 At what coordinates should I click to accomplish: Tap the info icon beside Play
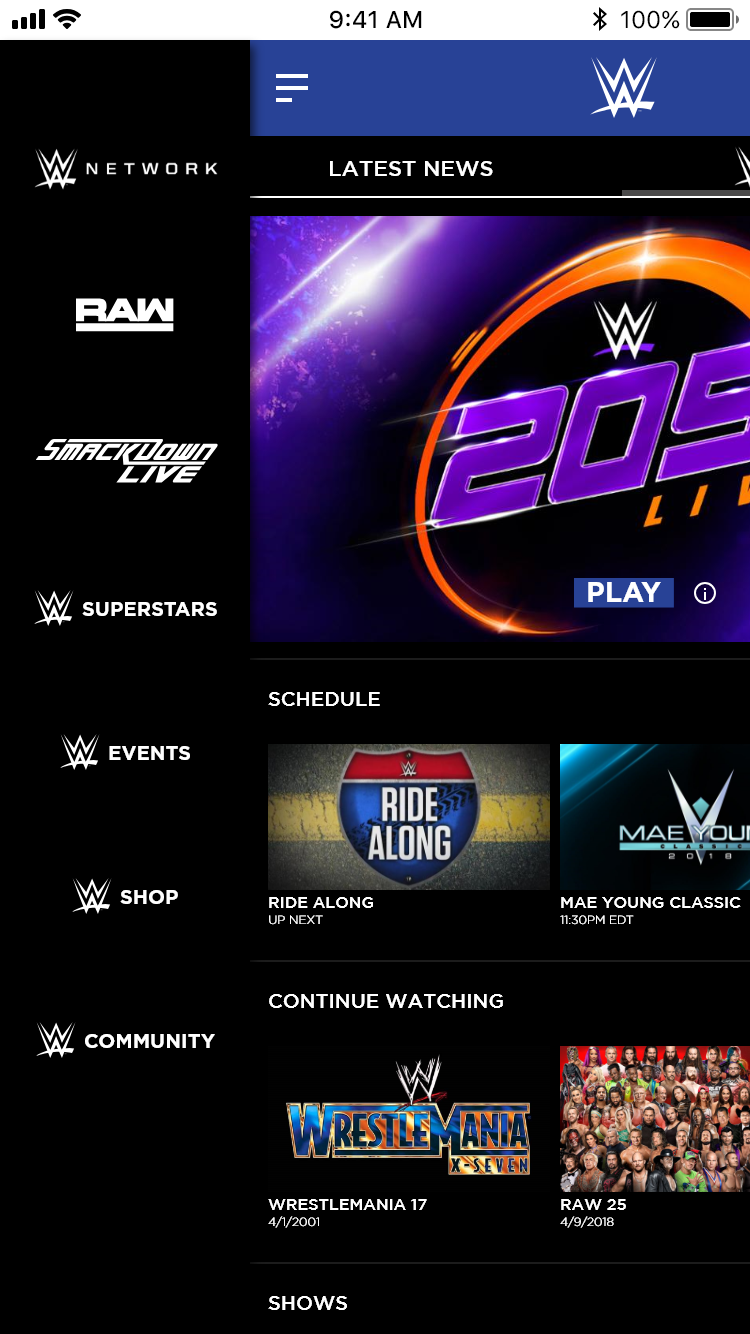[x=705, y=593]
